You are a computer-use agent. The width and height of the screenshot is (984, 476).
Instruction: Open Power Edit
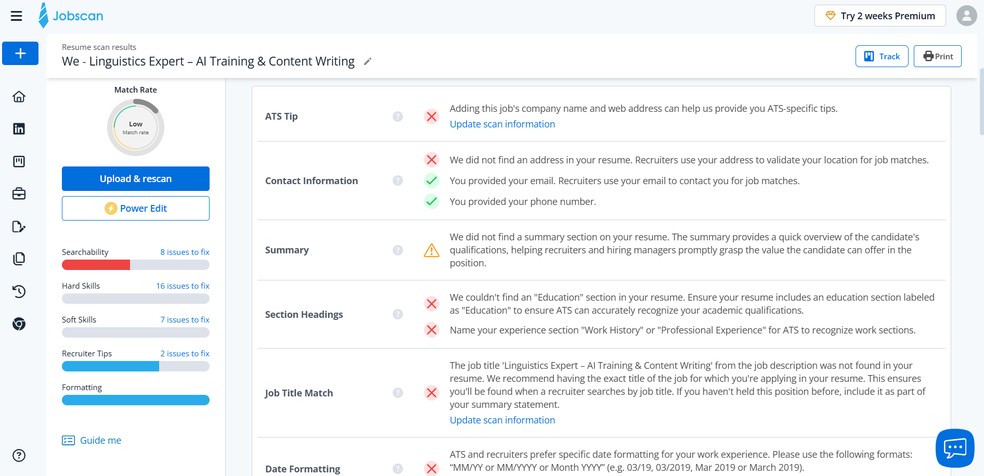click(136, 208)
